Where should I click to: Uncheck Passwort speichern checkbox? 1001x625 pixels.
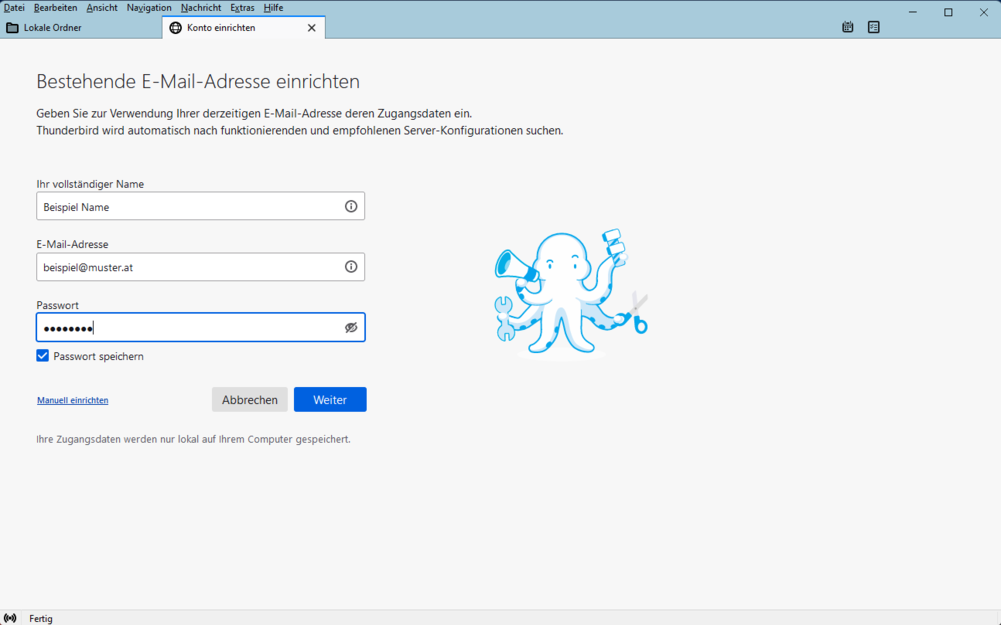tap(43, 356)
